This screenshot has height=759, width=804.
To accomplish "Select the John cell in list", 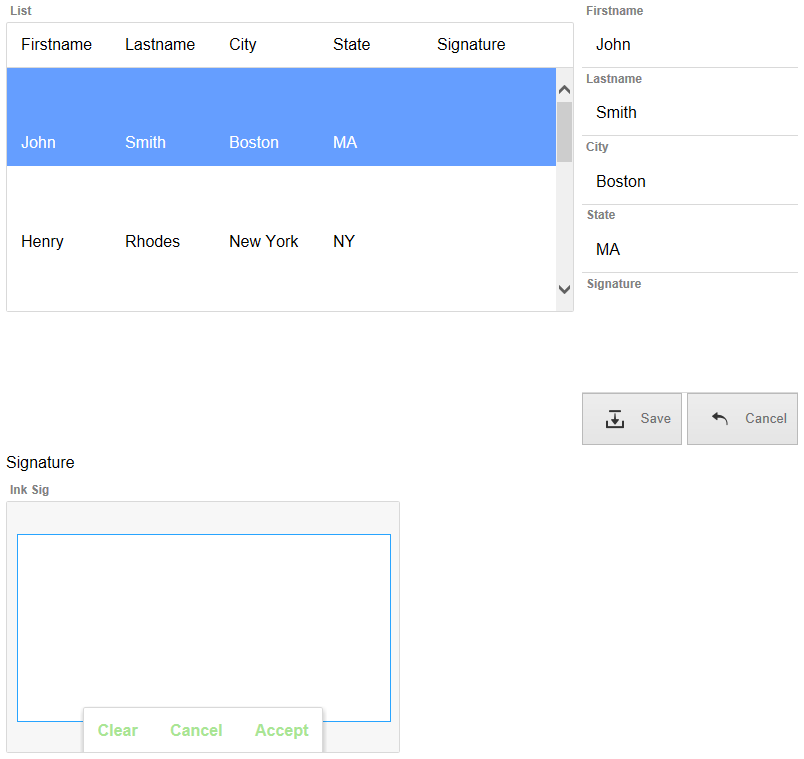I will point(38,142).
